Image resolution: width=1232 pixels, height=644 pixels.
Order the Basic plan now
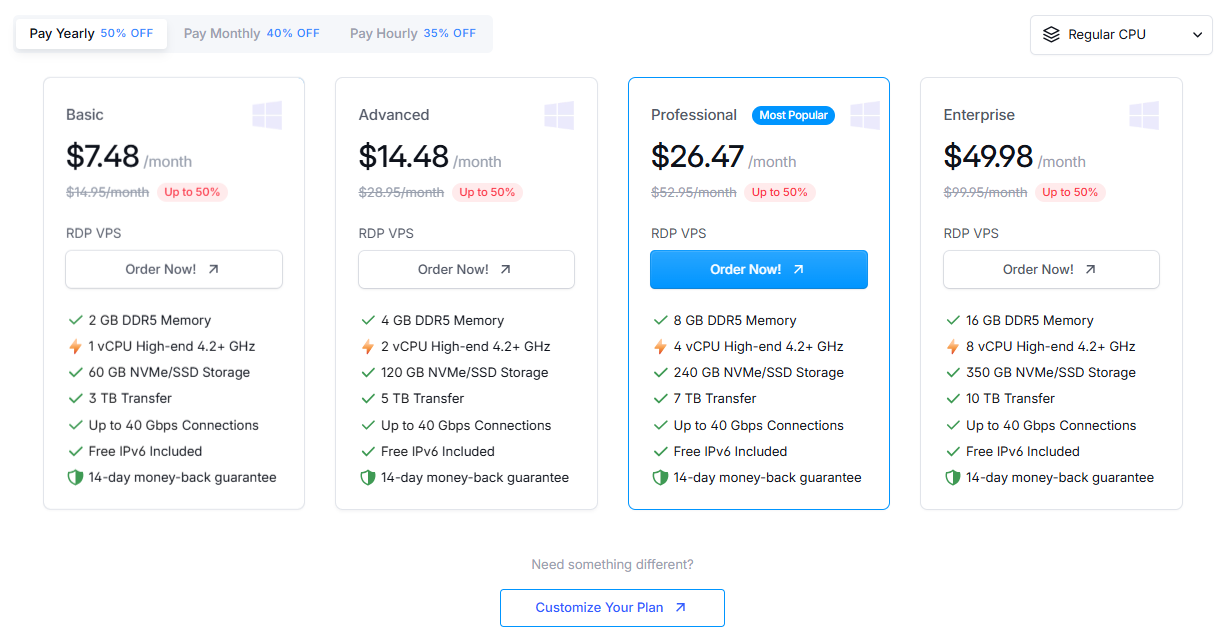(x=174, y=269)
